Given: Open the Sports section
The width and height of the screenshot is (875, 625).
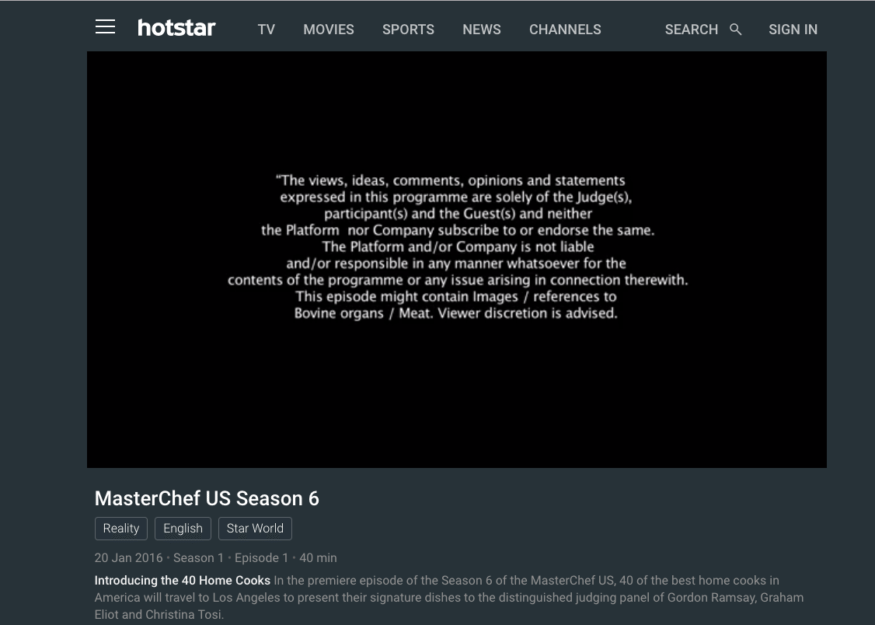Looking at the screenshot, I should click(408, 30).
